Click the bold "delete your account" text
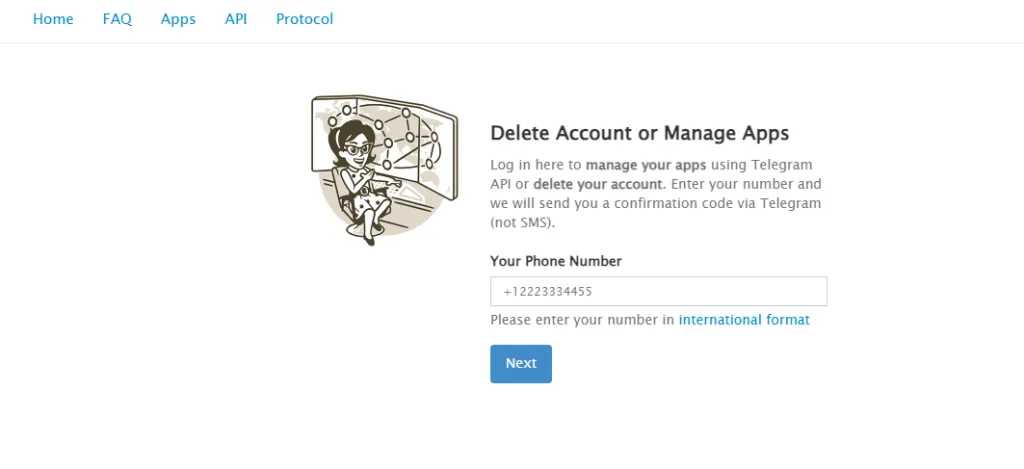This screenshot has height=469, width=1024. (597, 184)
